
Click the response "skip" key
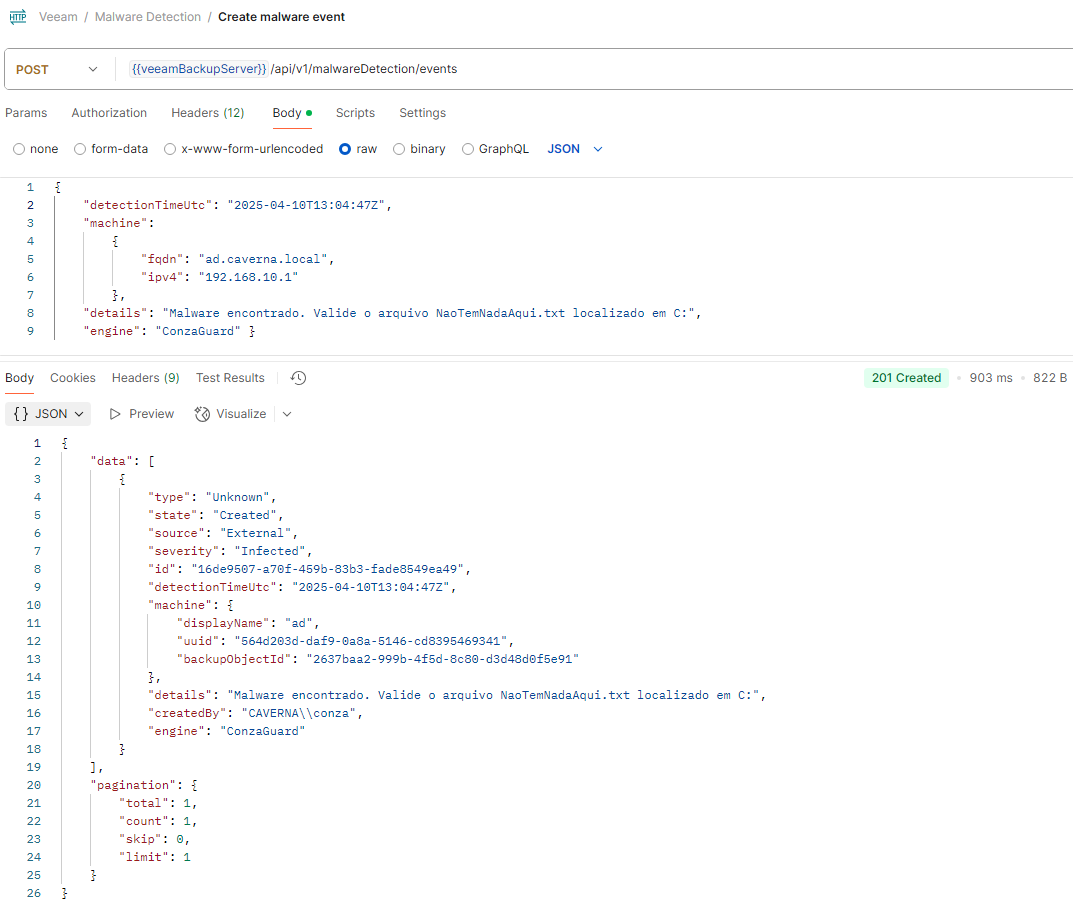click(x=141, y=838)
